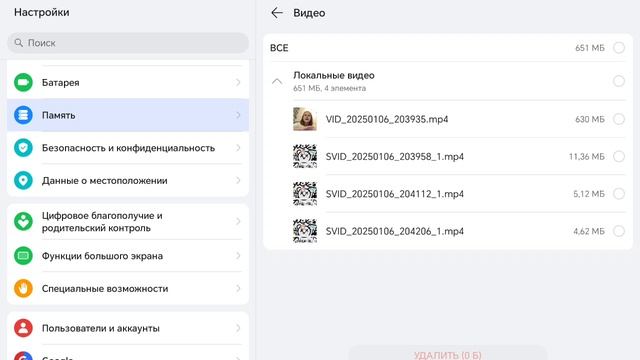
Task: Click the Функции большого экрана screen icon
Action: coord(23,256)
